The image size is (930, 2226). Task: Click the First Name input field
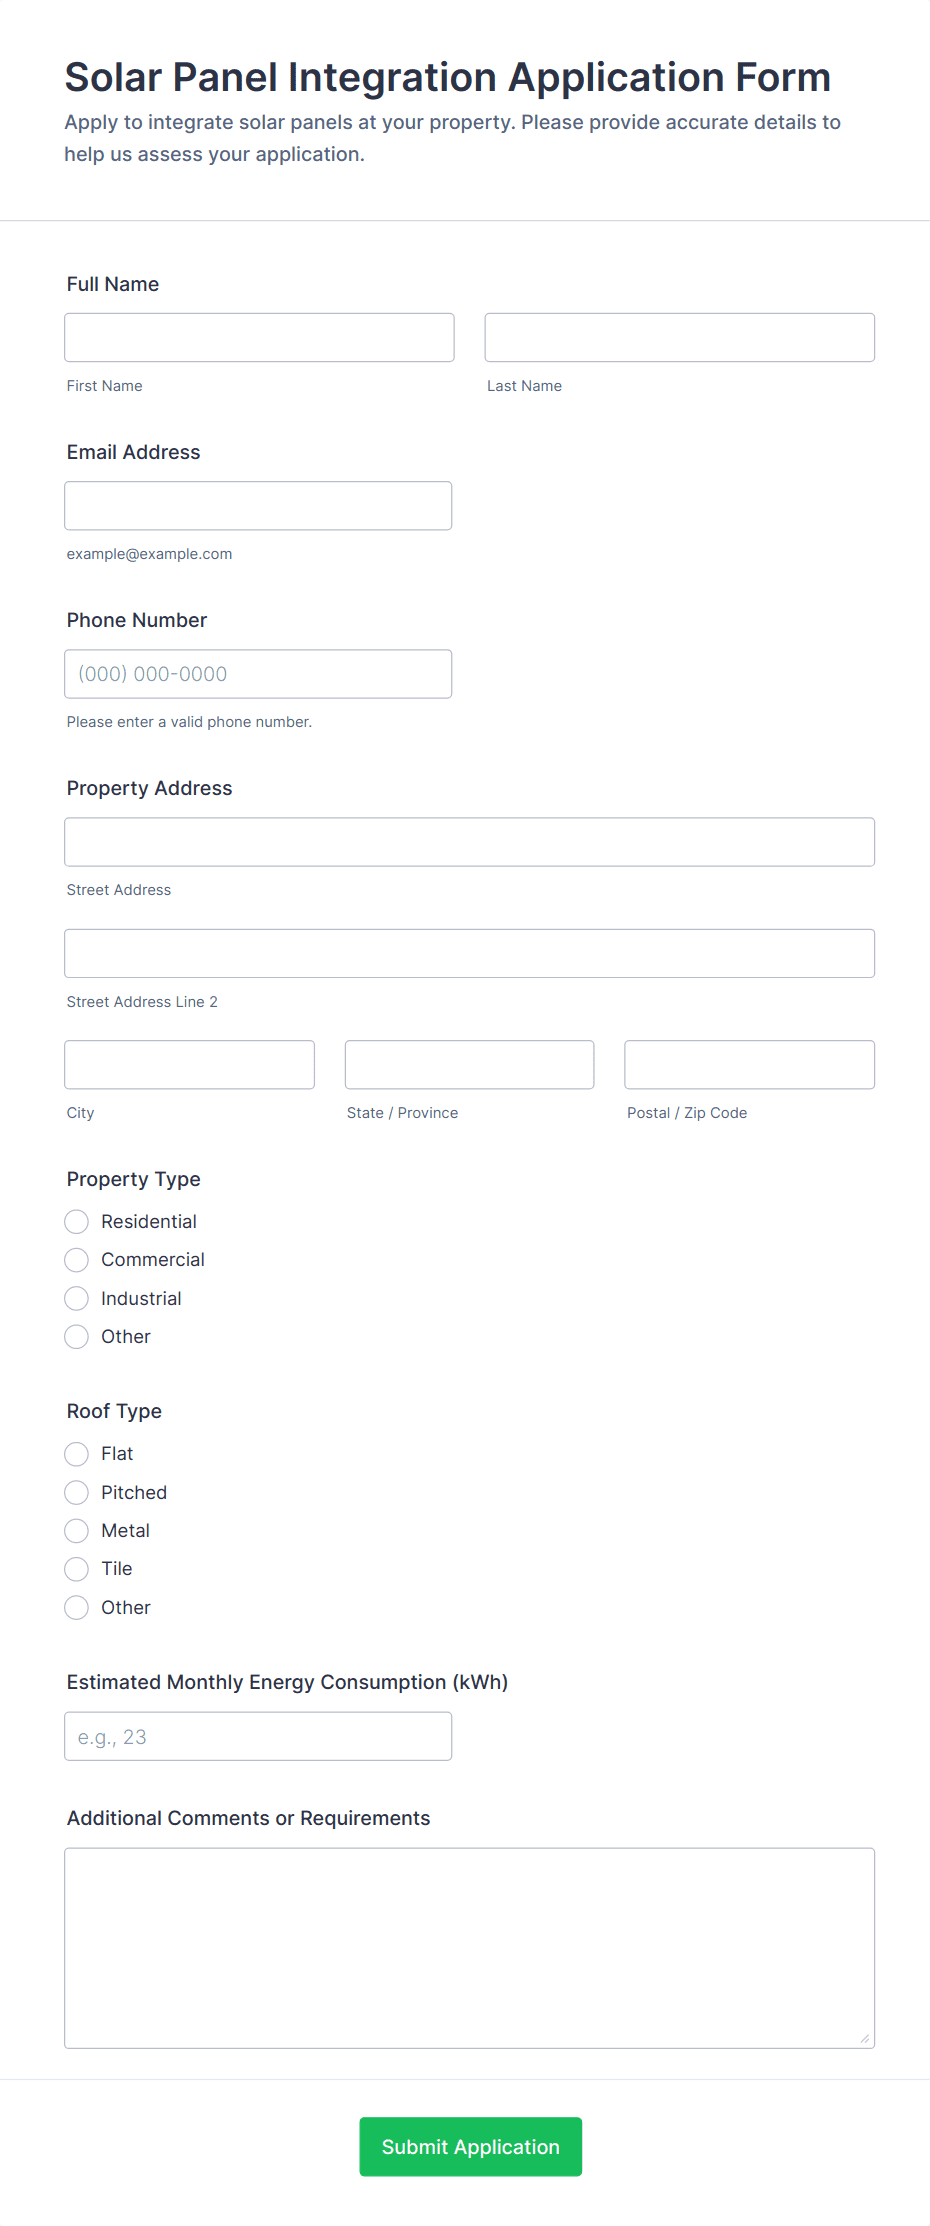[x=259, y=337]
